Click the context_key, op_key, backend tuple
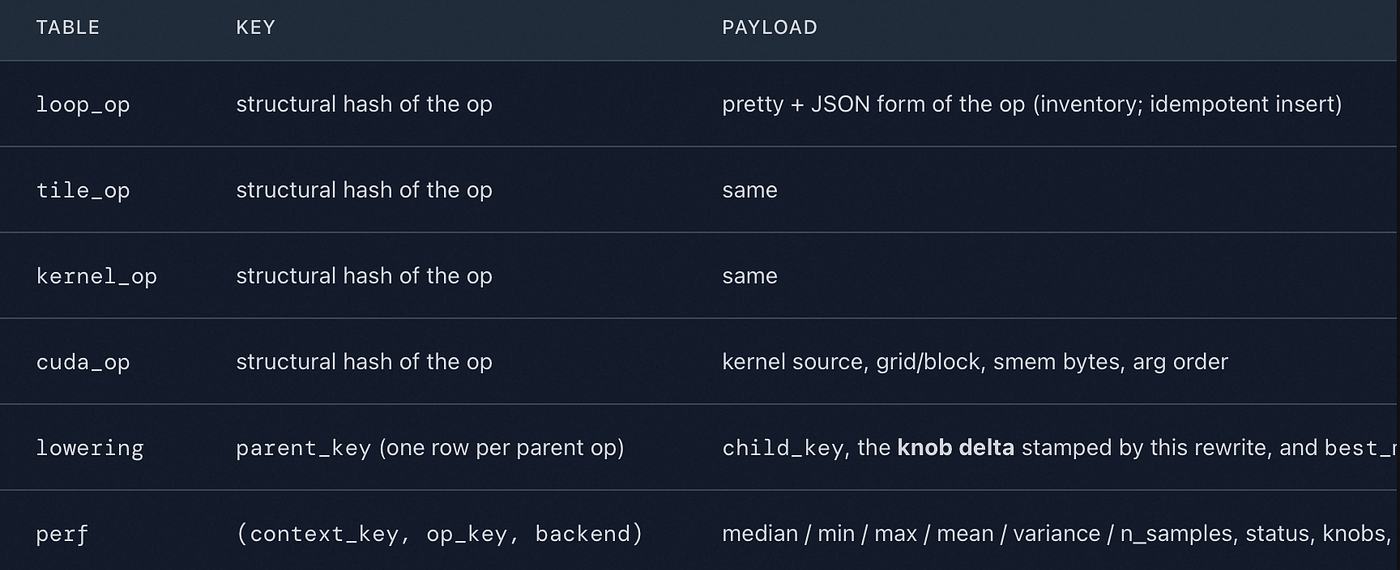The height and width of the screenshot is (570, 1400). (x=440, y=534)
